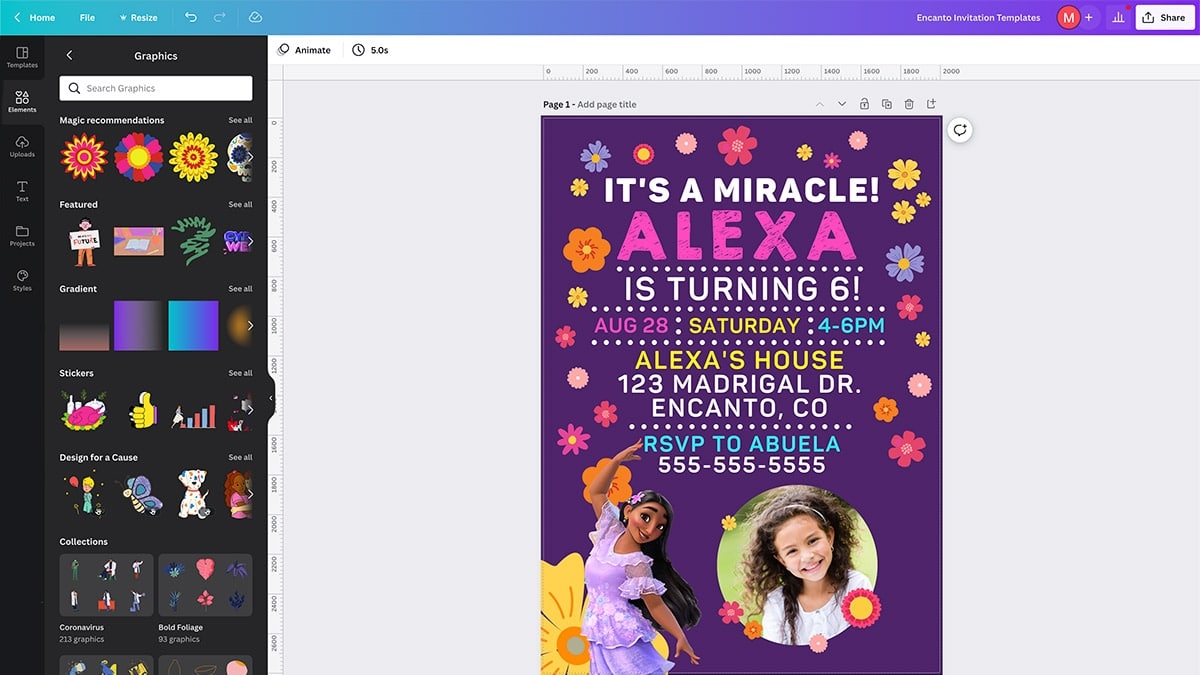The height and width of the screenshot is (675, 1200).
Task: Delete page with the trash icon
Action: 909,104
